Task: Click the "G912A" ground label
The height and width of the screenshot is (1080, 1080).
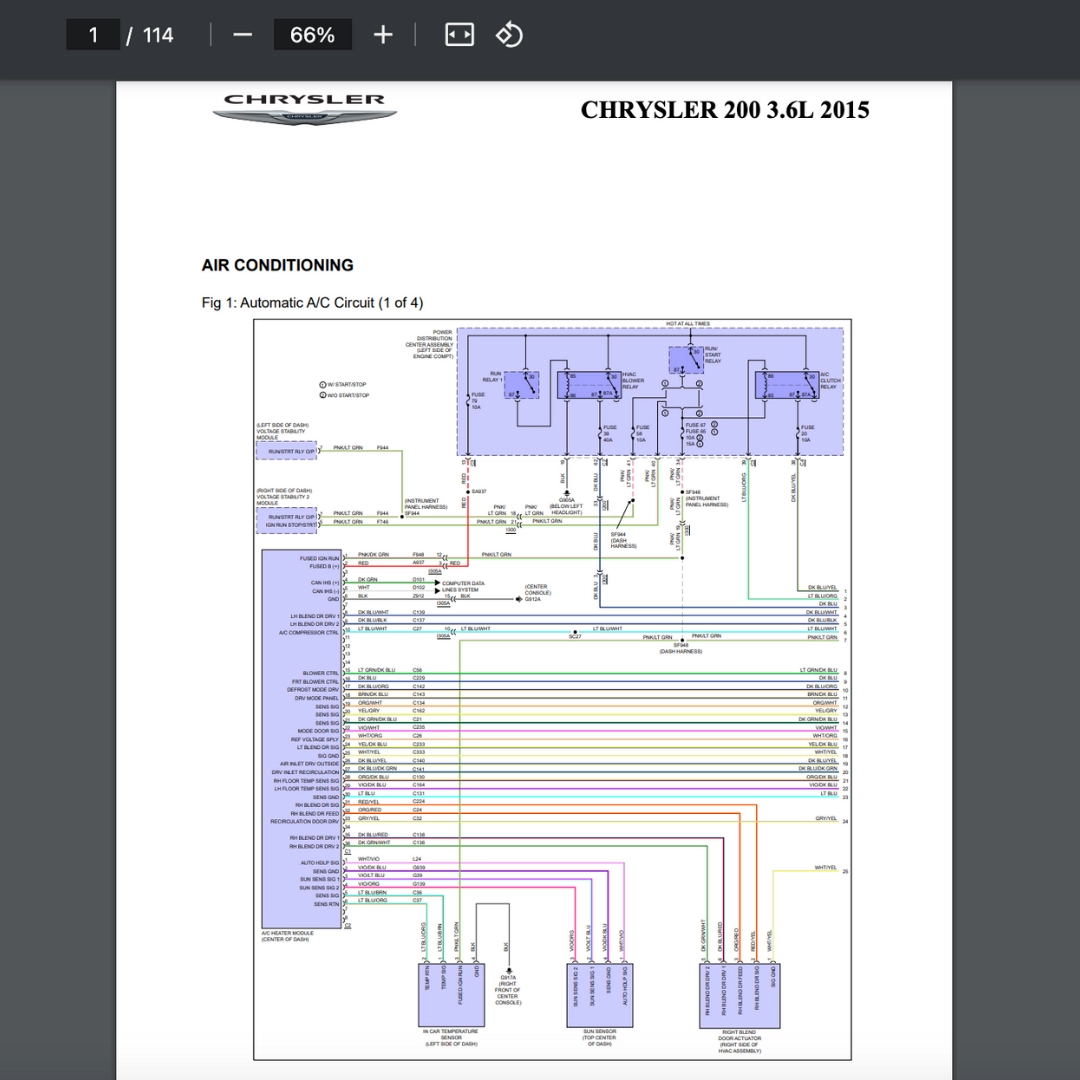Action: (533, 599)
